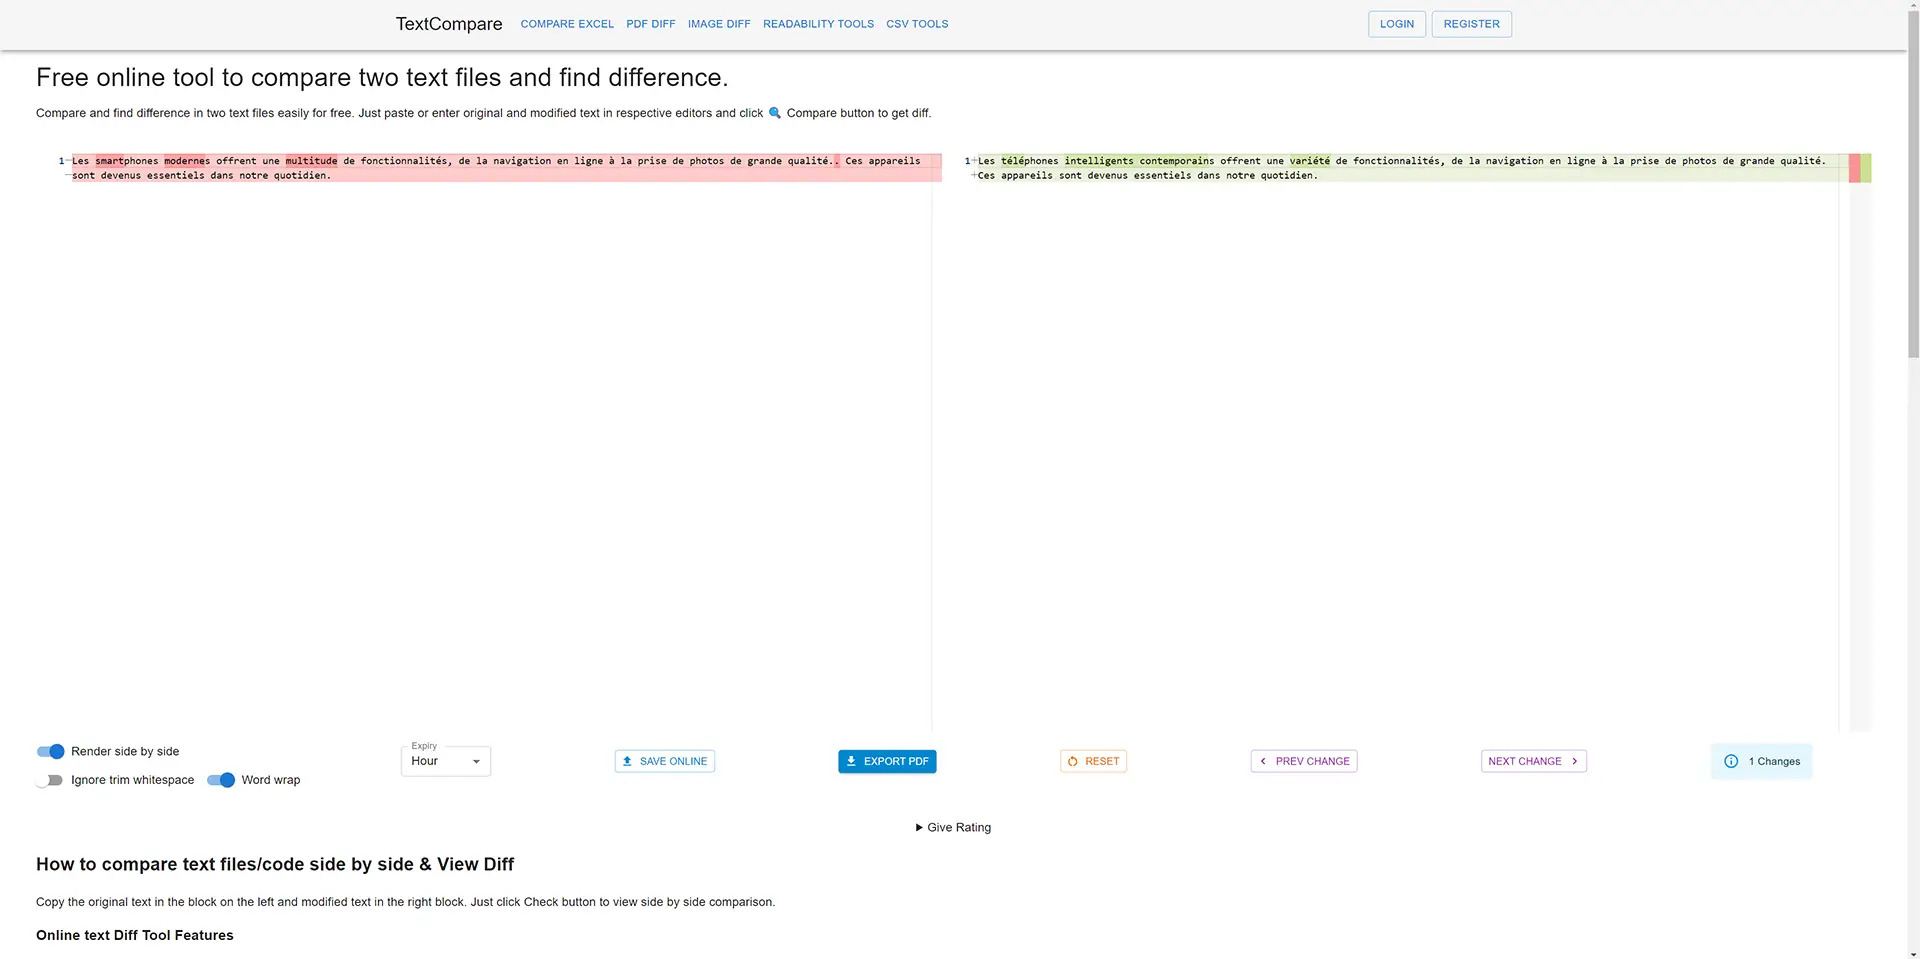
Task: Toggle Render side by side switch
Action: (x=50, y=751)
